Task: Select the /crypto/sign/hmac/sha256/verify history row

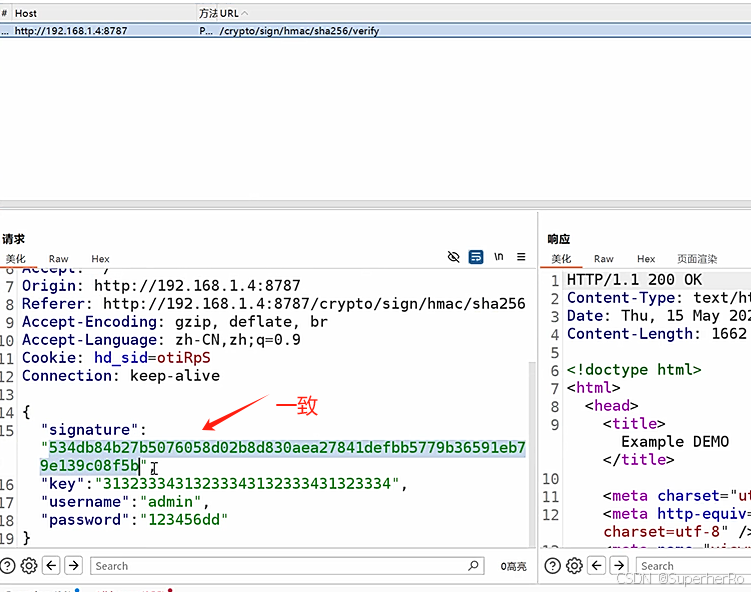Action: pos(376,31)
